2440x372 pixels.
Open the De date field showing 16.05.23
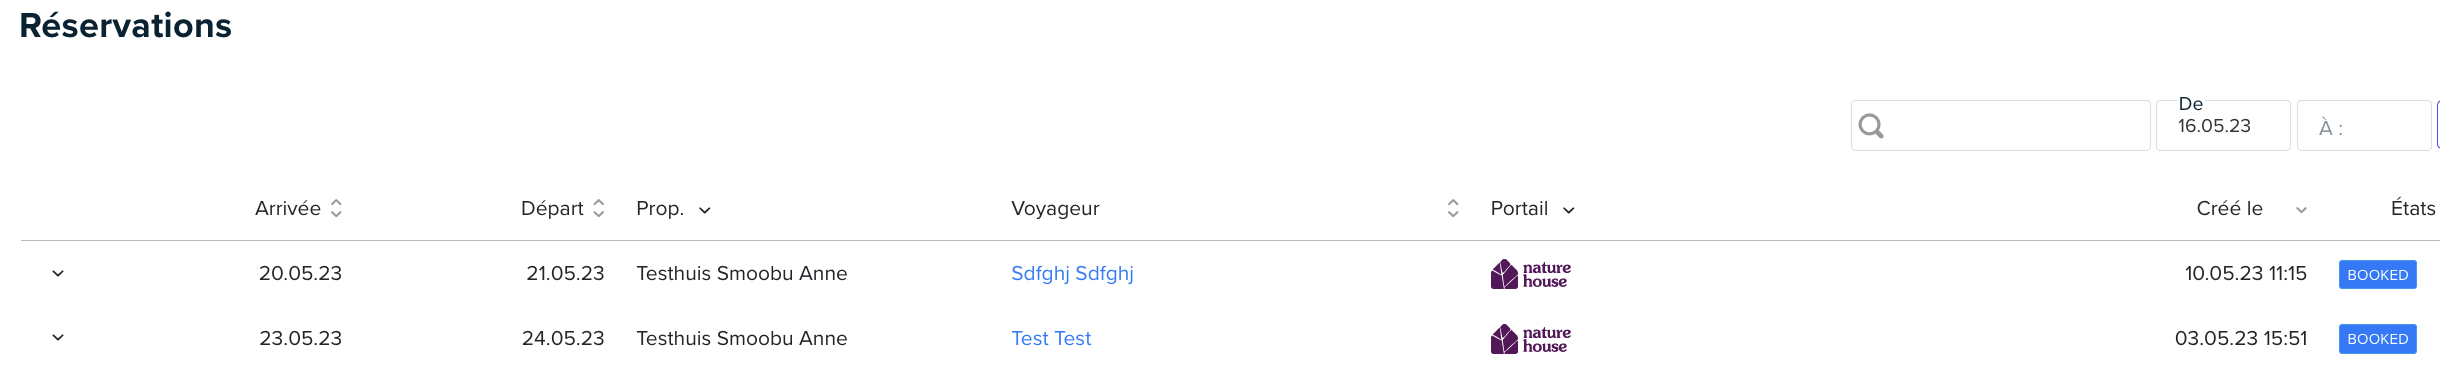(2223, 126)
